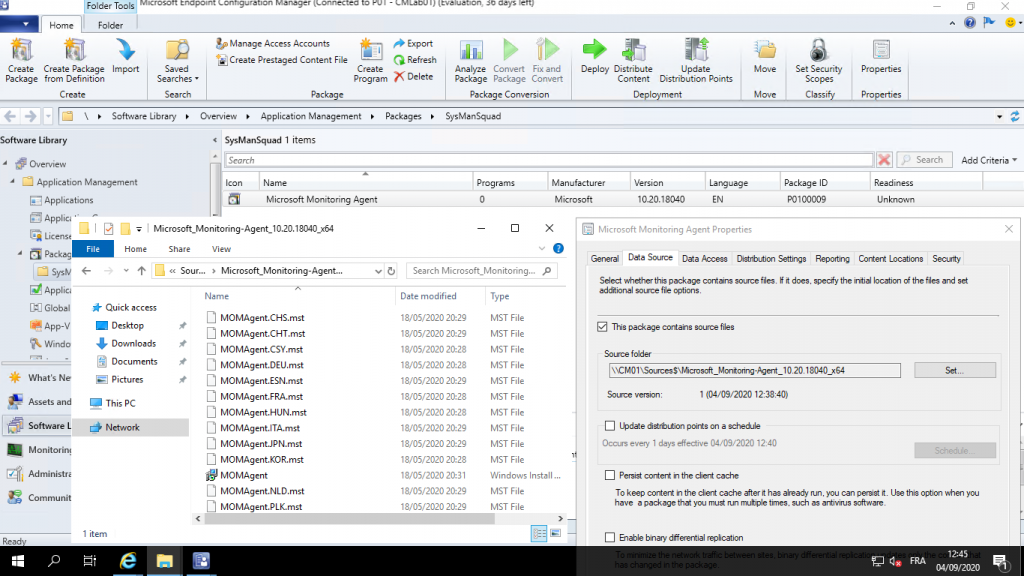Click Explorer search box

[x=481, y=271]
